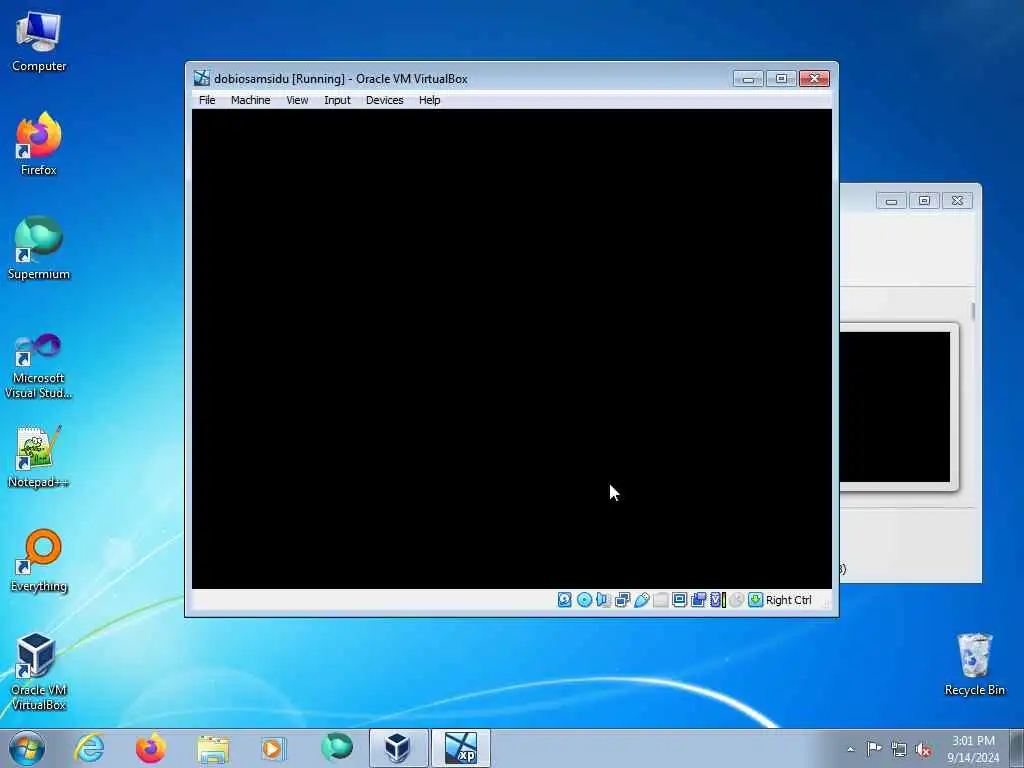Minimize the dobiosamsidu VM window
This screenshot has width=1024, height=768.
[x=748, y=79]
